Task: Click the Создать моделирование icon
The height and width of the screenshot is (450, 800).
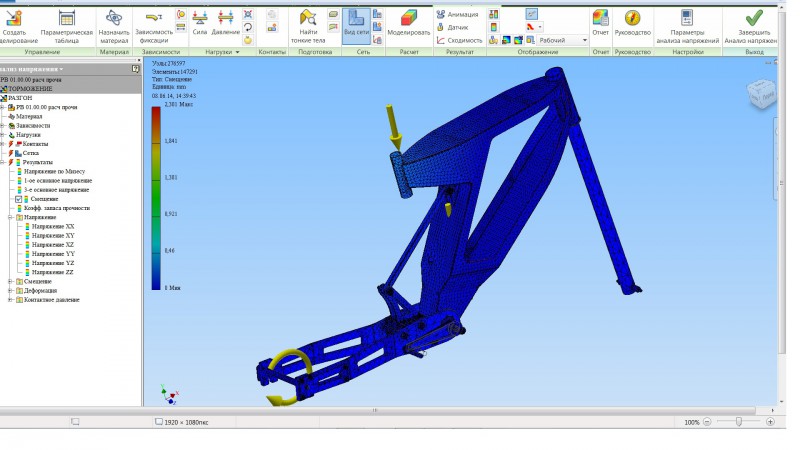Action: point(14,19)
